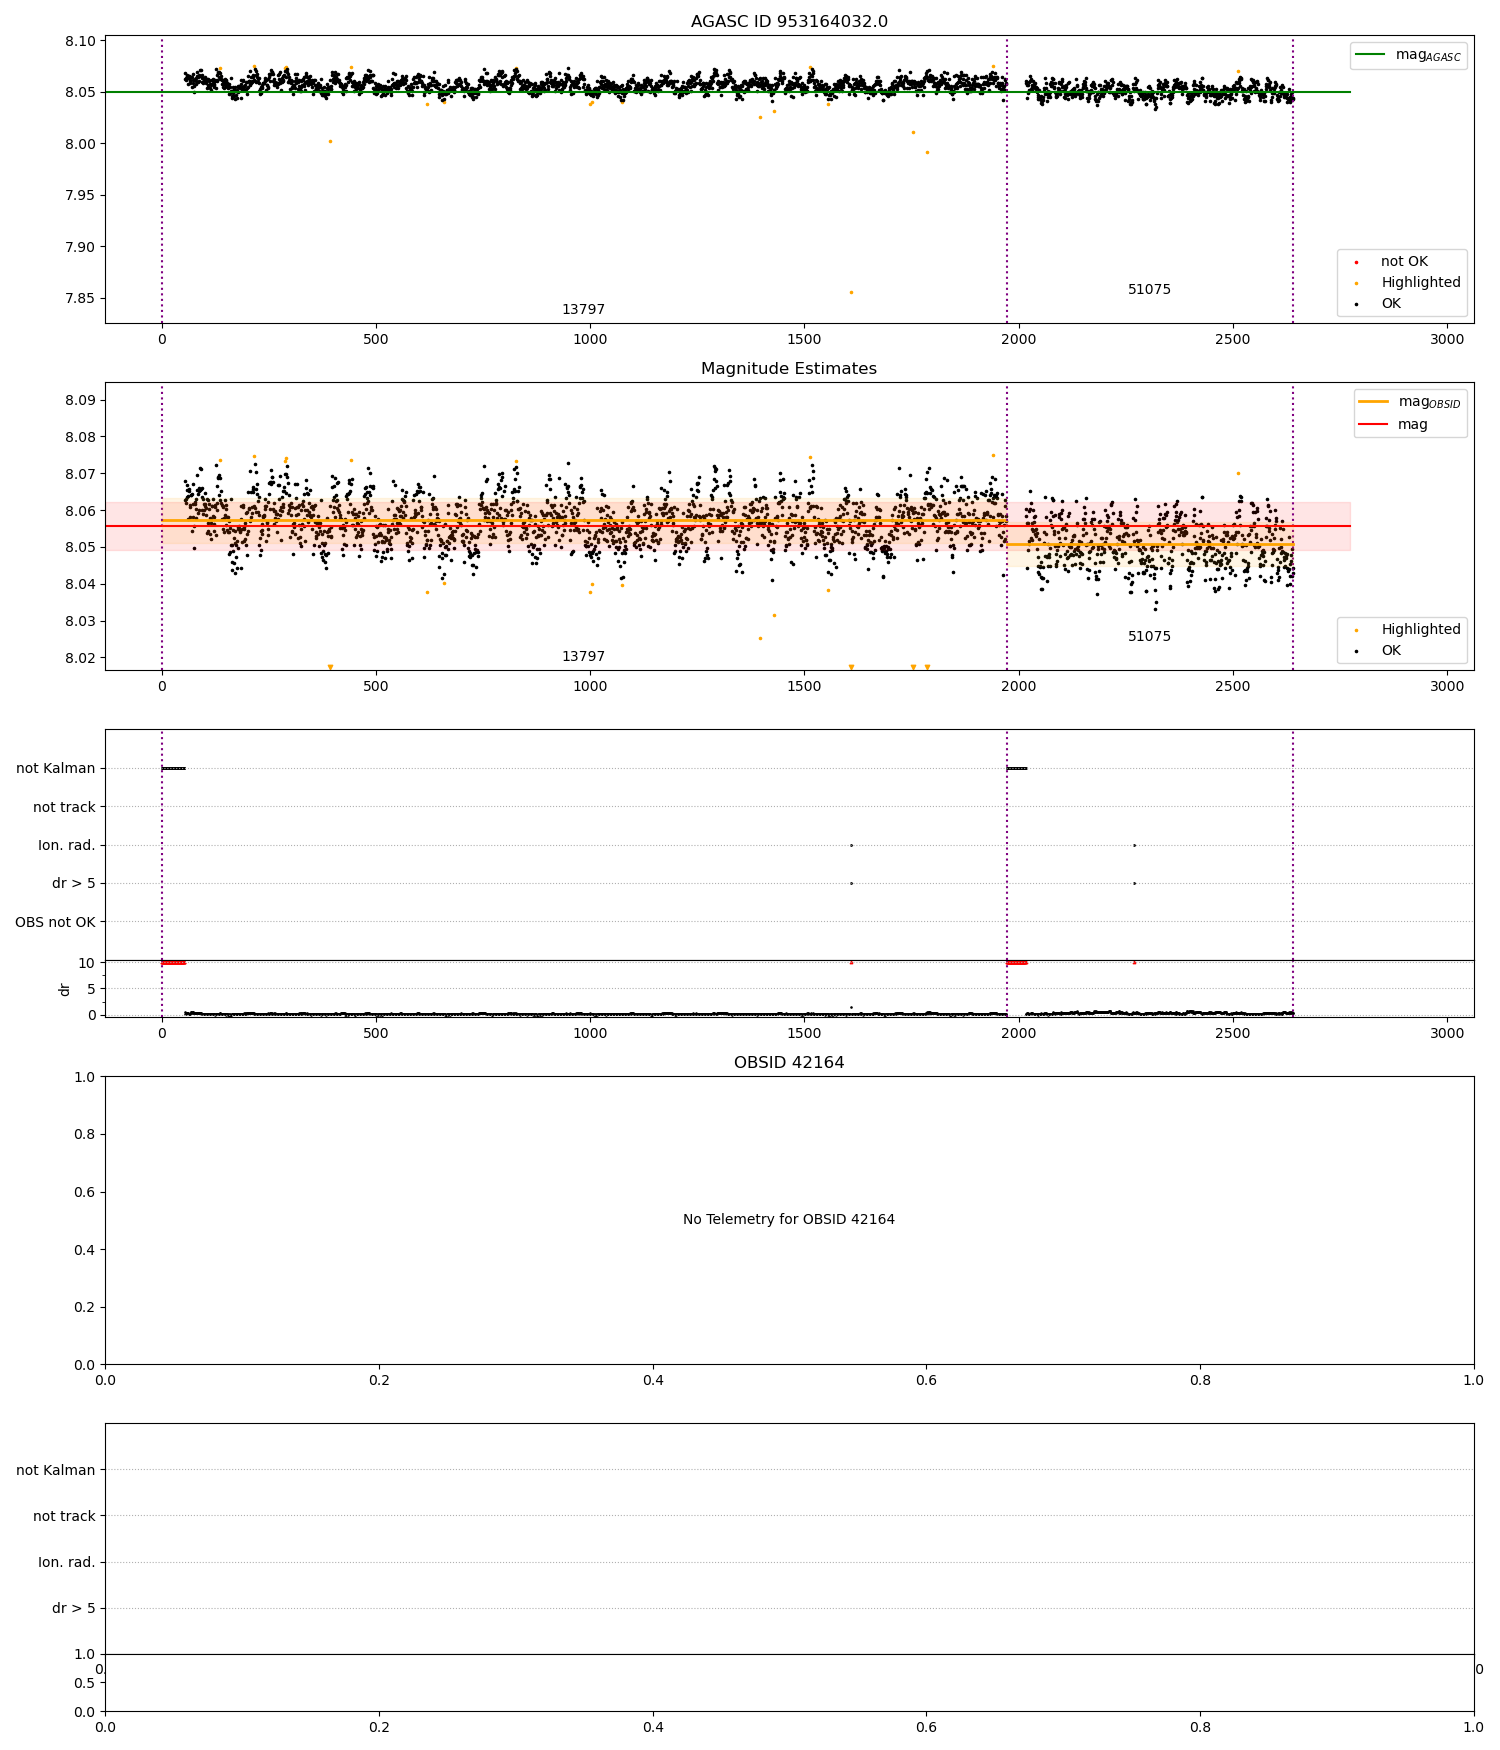The image size is (1500, 1750).
Task: Select the orange mag OBSID legend entry
Action: point(1410,402)
